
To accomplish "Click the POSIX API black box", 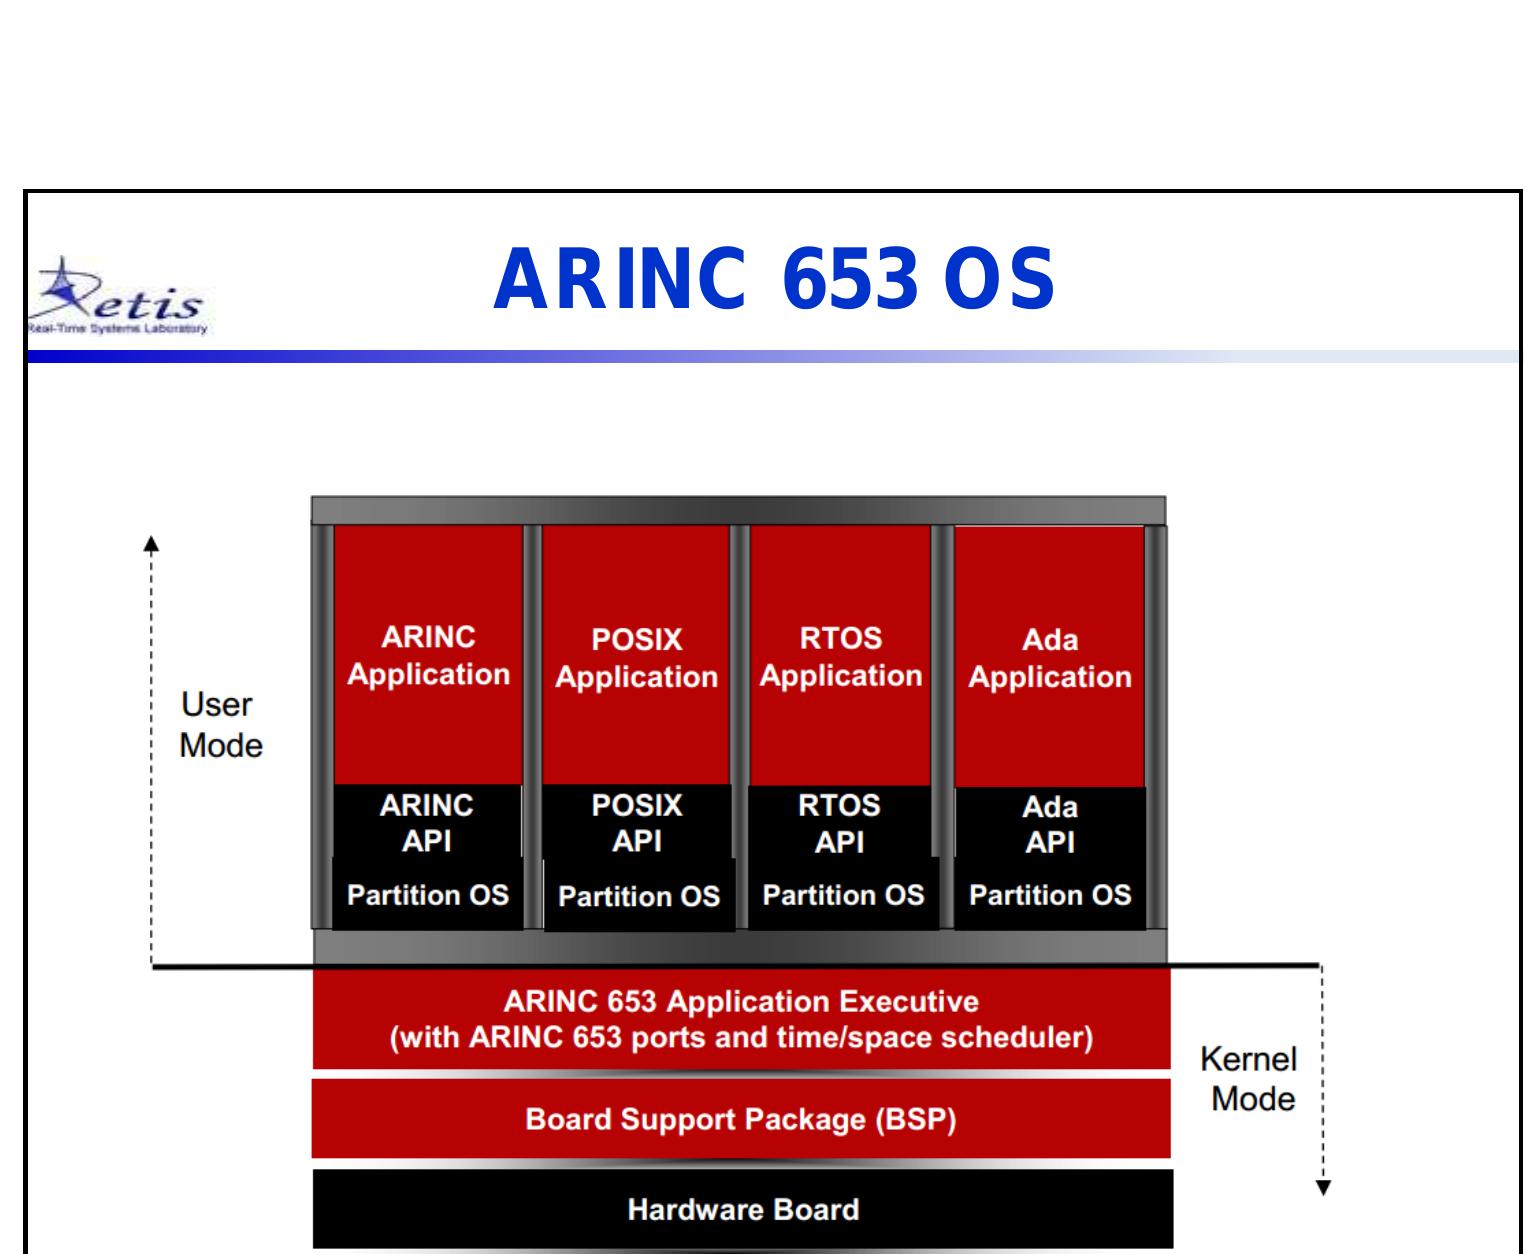I will coord(635,818).
